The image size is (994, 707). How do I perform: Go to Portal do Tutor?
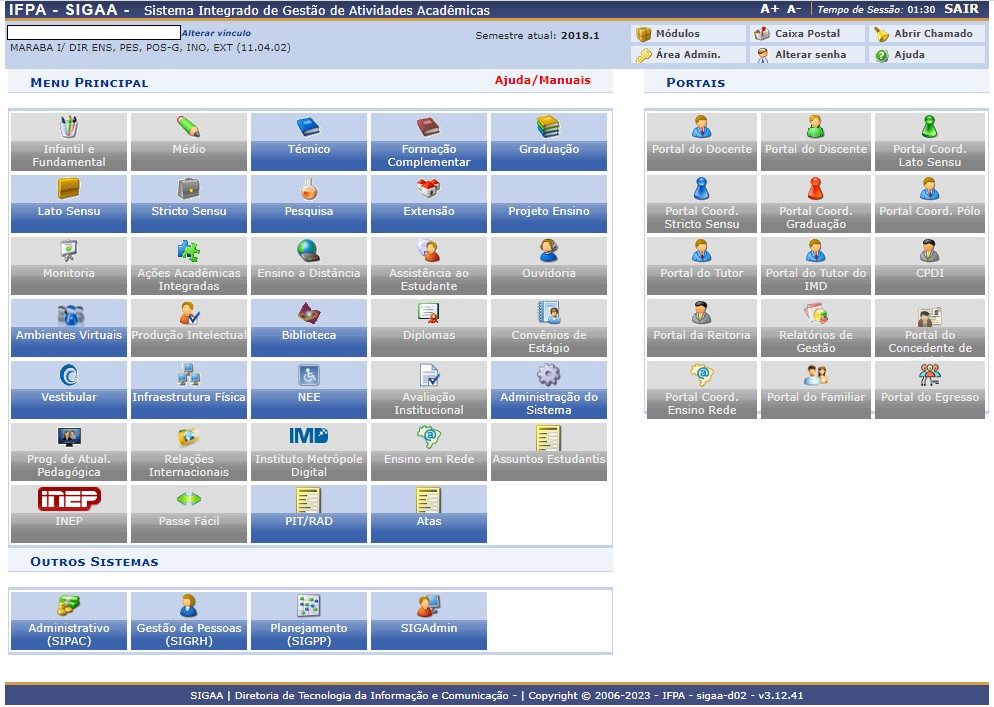tap(702, 266)
